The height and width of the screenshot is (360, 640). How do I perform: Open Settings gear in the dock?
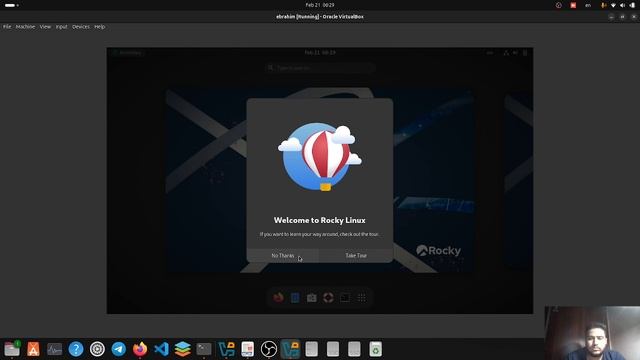pos(97,349)
